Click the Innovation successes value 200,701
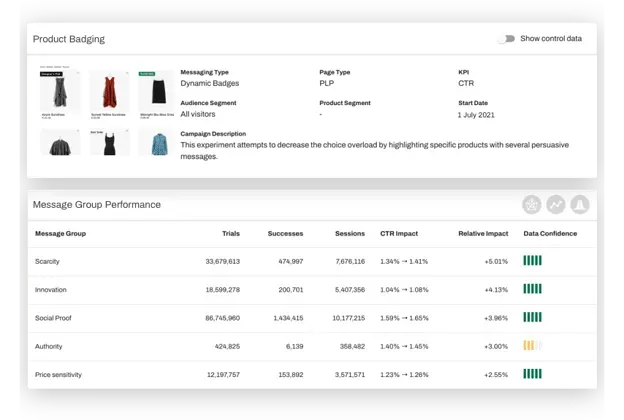 tap(291, 290)
